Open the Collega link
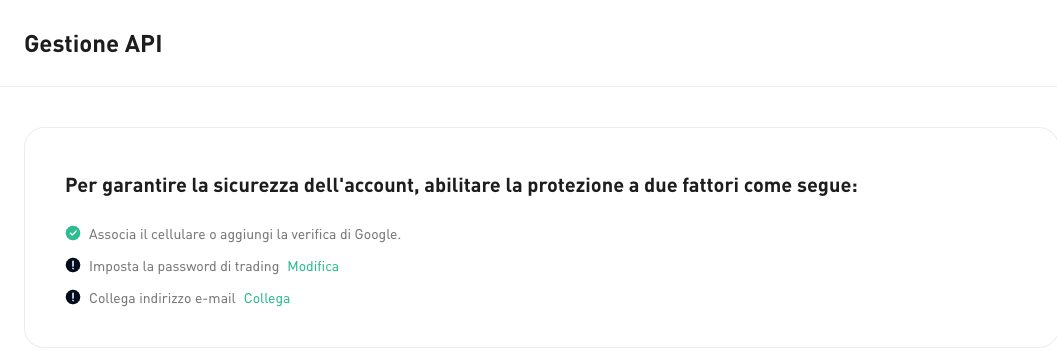 click(x=267, y=298)
